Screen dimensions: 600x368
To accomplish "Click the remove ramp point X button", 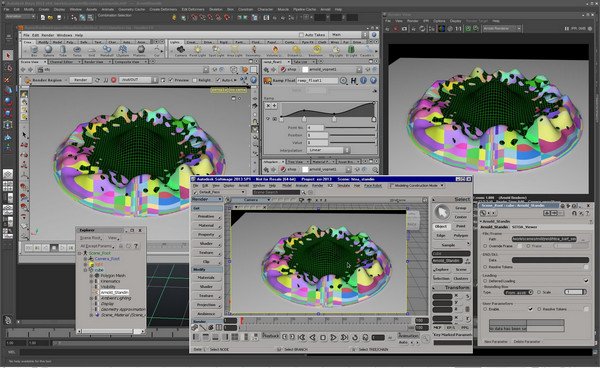I will coord(268,106).
